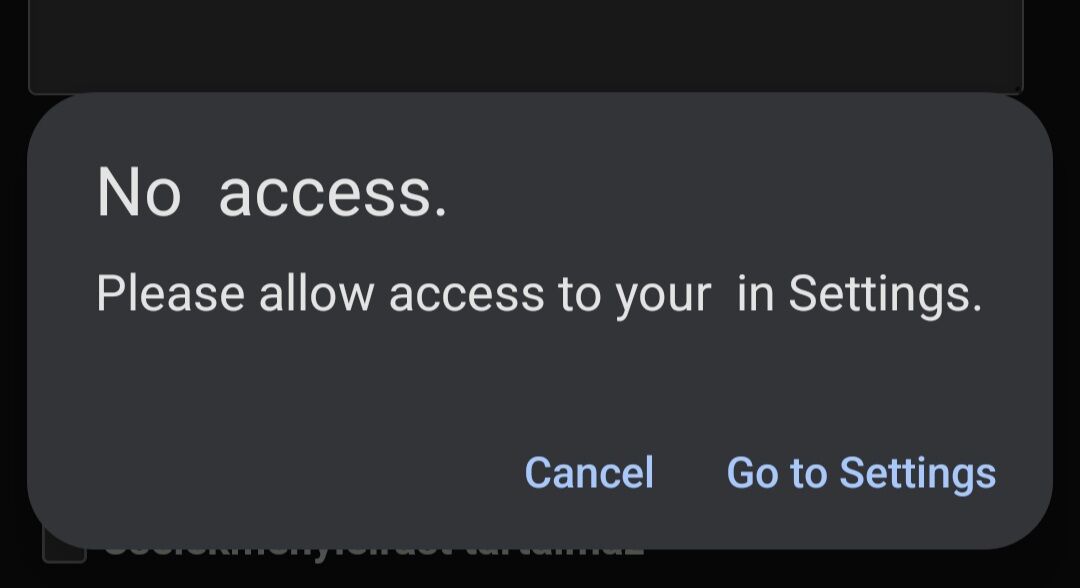Click empty dialog area left of Cancel
Viewport: 1080px width, 588px height.
[x=280, y=473]
